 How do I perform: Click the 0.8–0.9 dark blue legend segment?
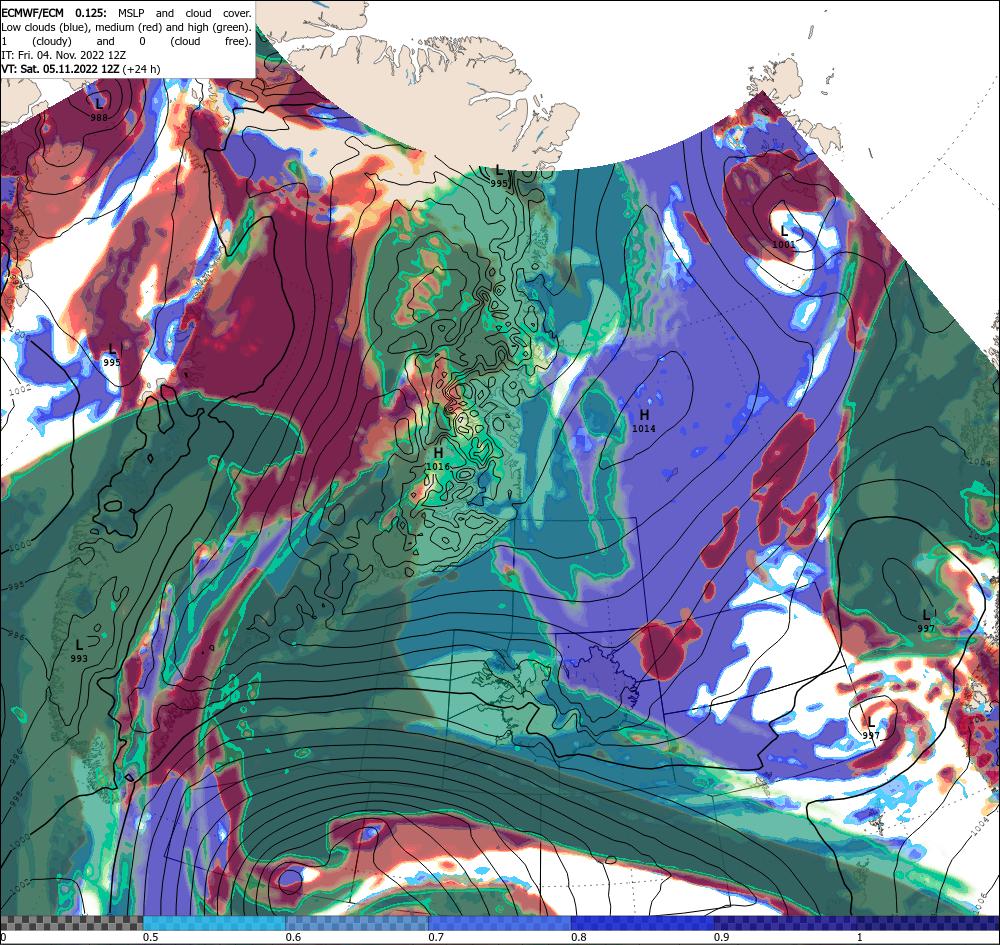point(643,923)
